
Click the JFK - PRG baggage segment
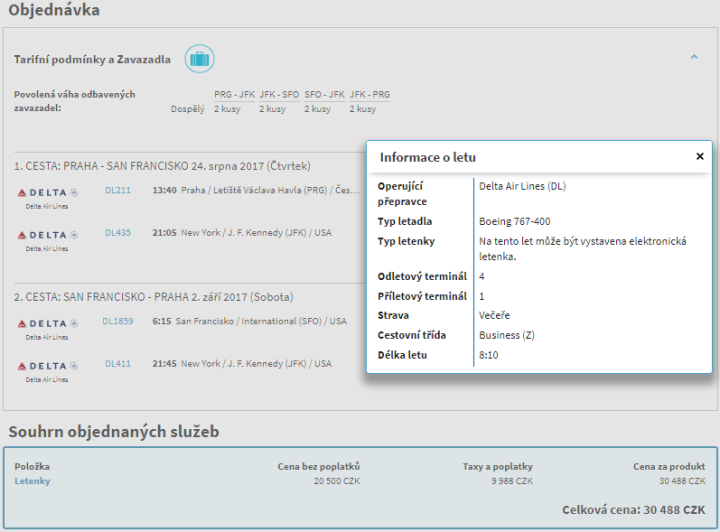click(369, 95)
